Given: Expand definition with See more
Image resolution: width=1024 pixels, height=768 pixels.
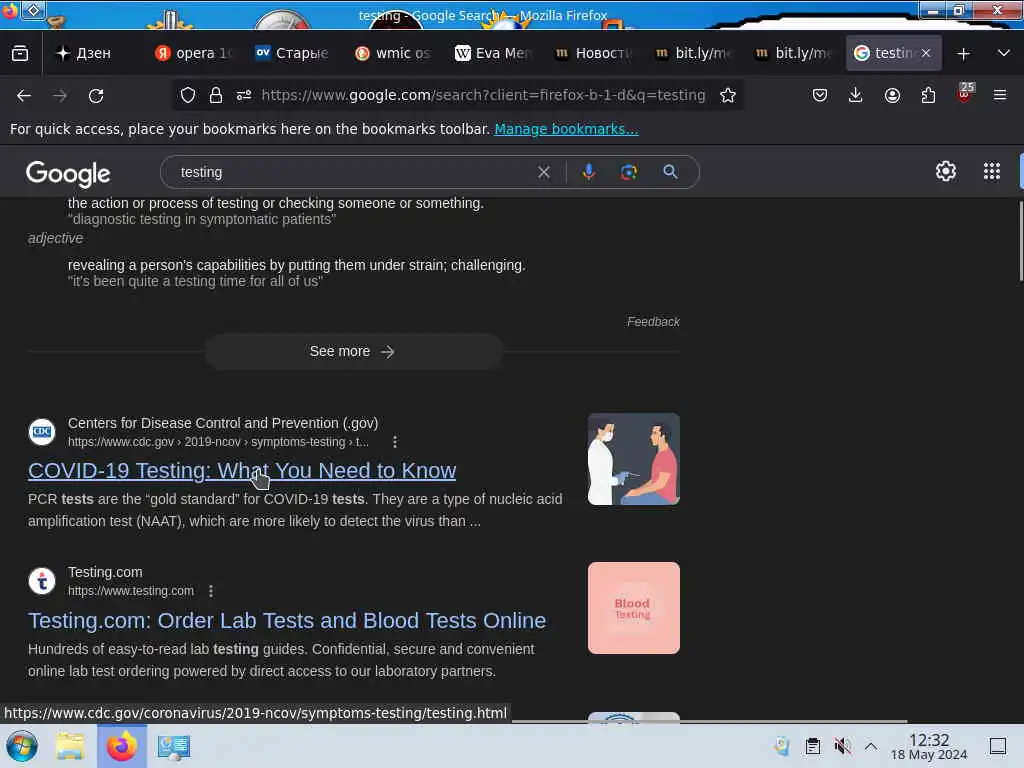Looking at the screenshot, I should [353, 351].
